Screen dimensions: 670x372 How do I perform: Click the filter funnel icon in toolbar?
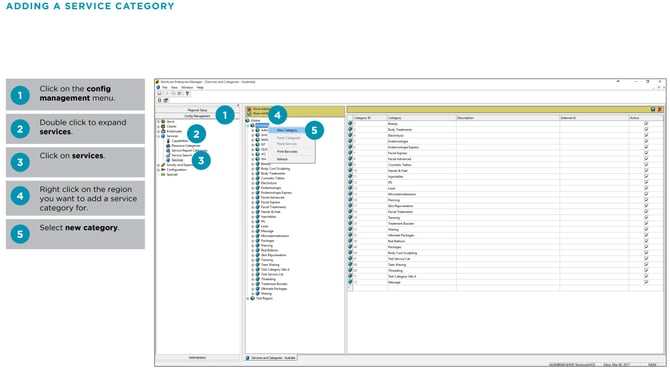coord(187,94)
